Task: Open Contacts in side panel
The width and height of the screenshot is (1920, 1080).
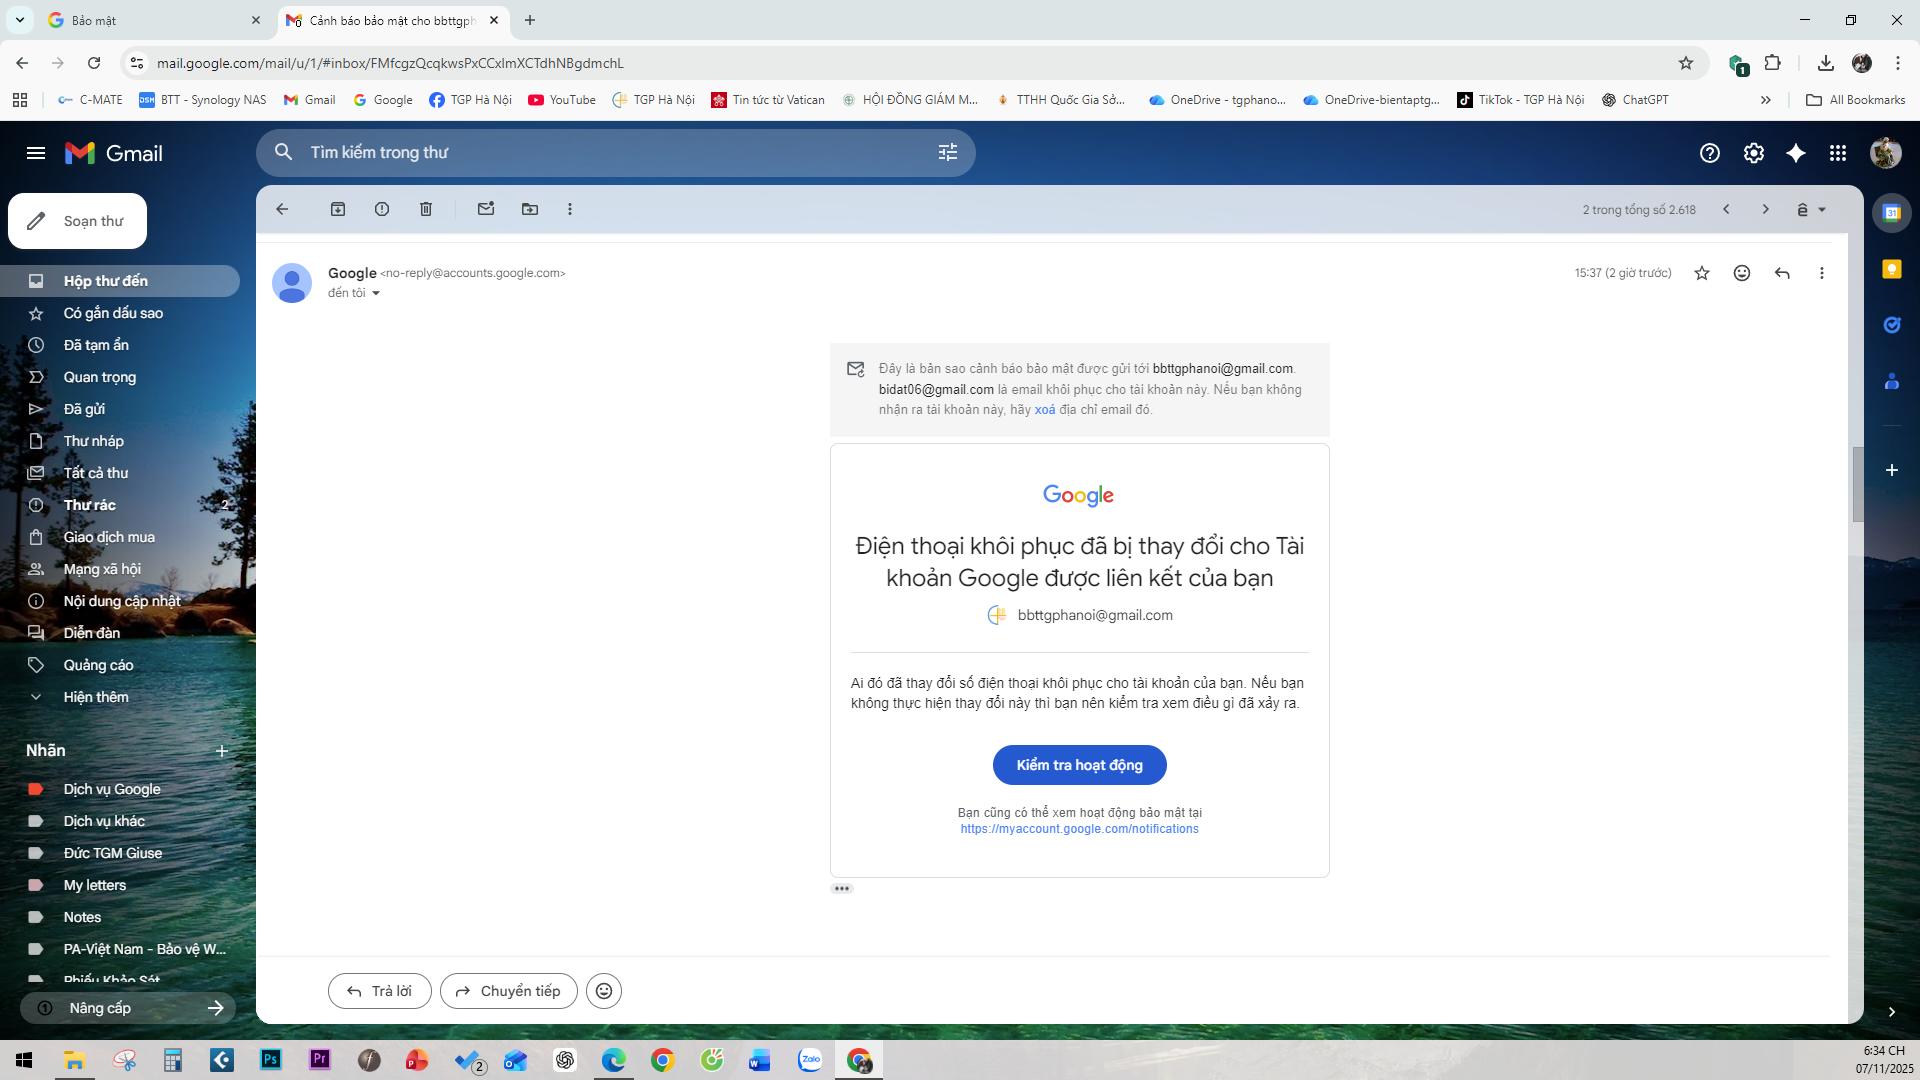Action: (1892, 381)
